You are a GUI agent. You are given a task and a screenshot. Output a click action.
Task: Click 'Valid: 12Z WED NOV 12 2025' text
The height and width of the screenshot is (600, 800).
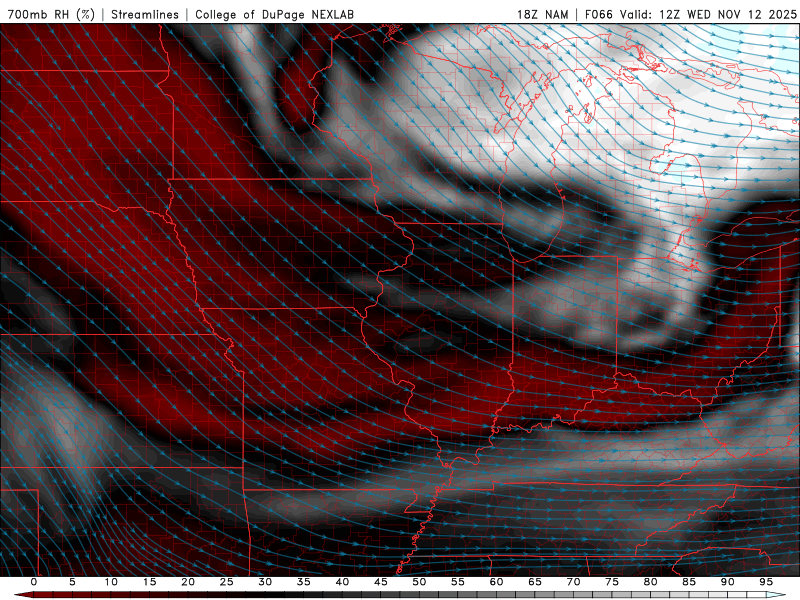click(708, 14)
